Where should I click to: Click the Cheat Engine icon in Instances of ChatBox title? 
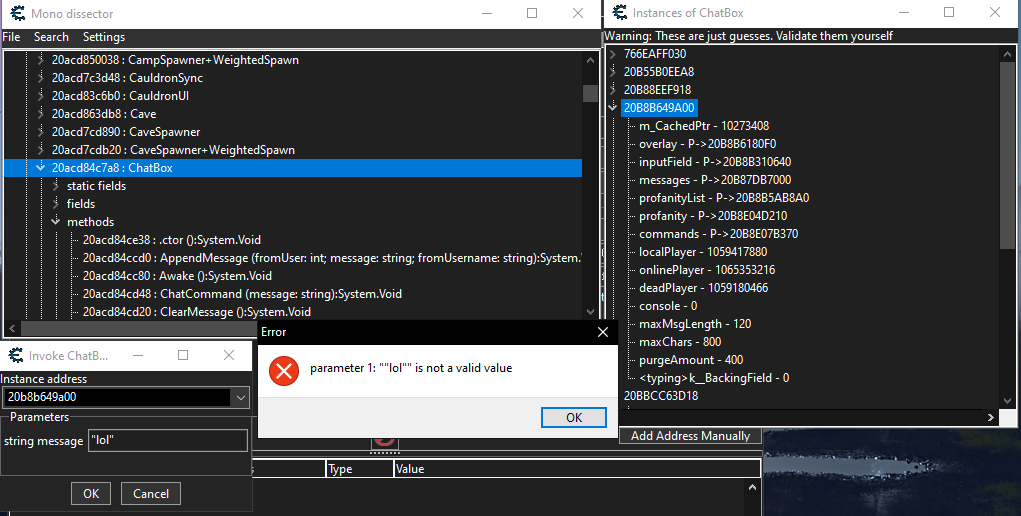tap(619, 12)
